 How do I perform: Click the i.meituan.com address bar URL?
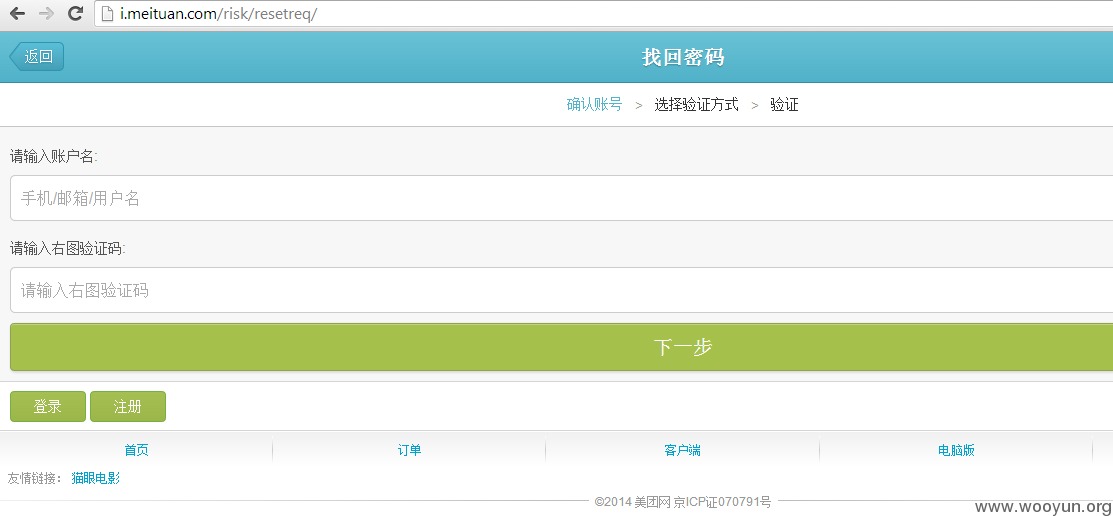(x=219, y=14)
